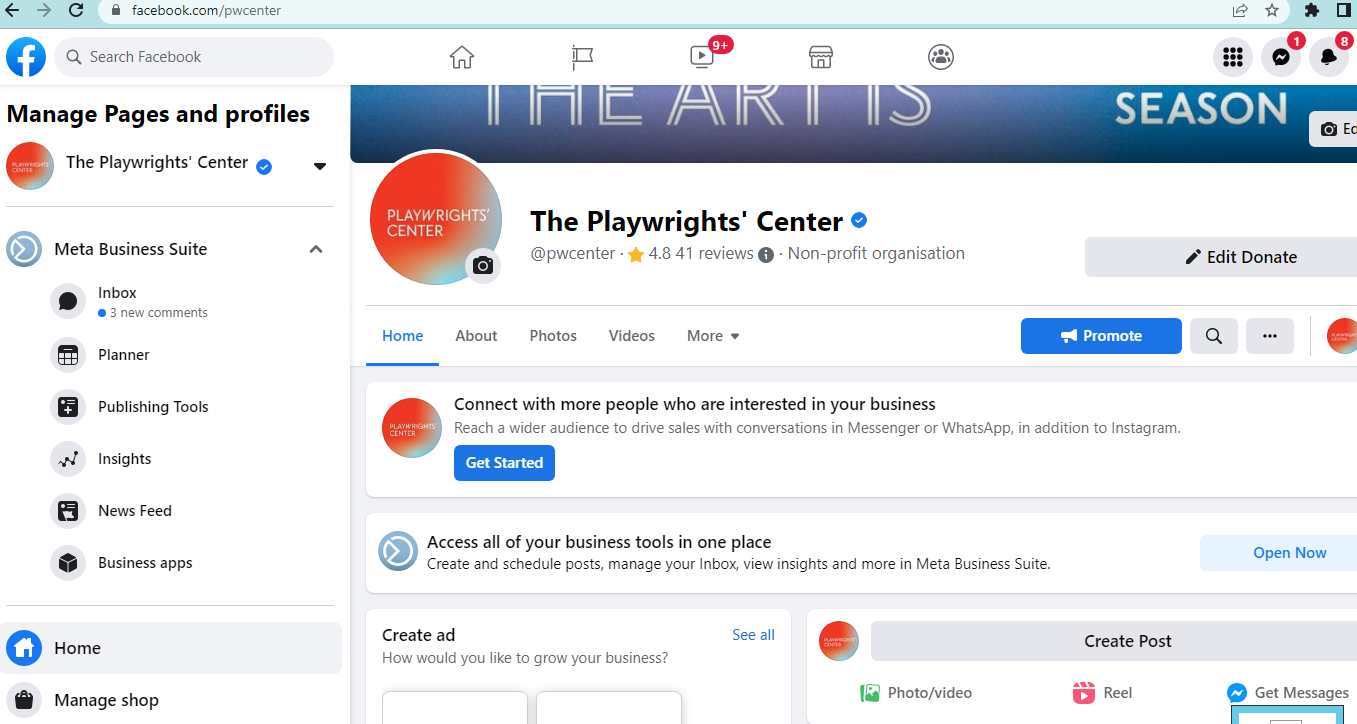The width and height of the screenshot is (1357, 724).
Task: Click the Search Facebook field
Action: pyautogui.click(x=194, y=57)
